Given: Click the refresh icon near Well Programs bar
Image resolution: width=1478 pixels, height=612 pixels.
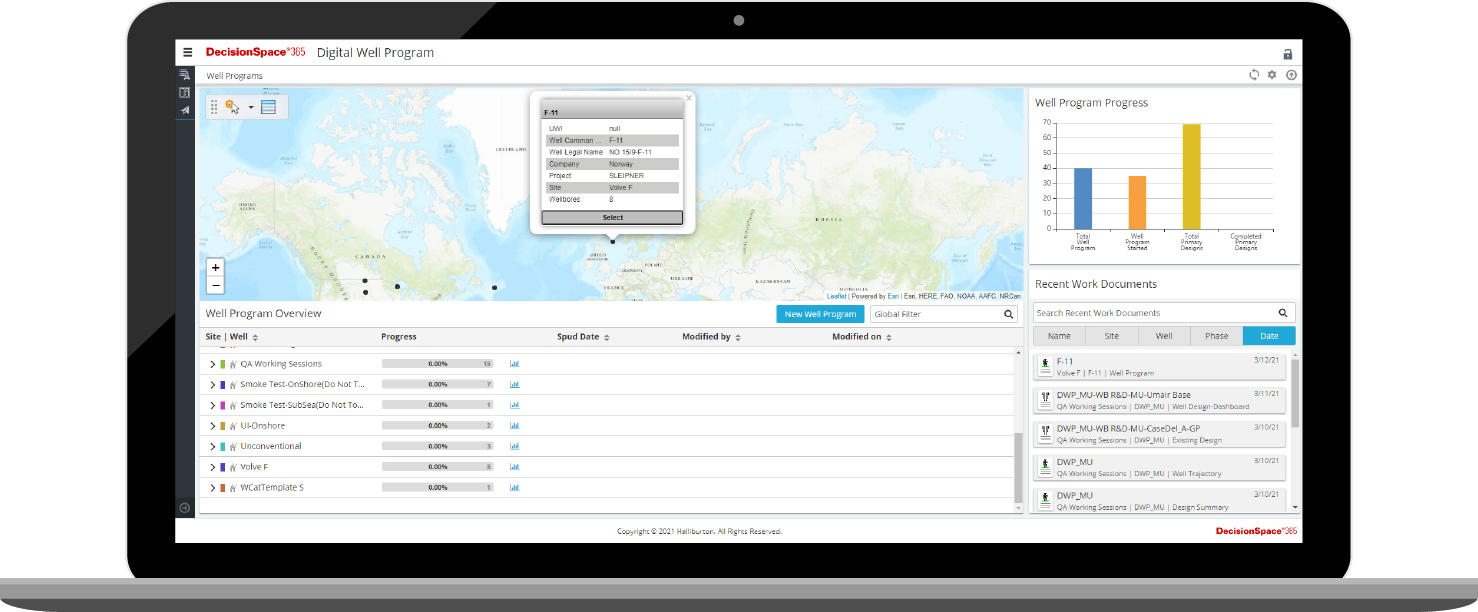Looking at the screenshot, I should tap(1254, 75).
